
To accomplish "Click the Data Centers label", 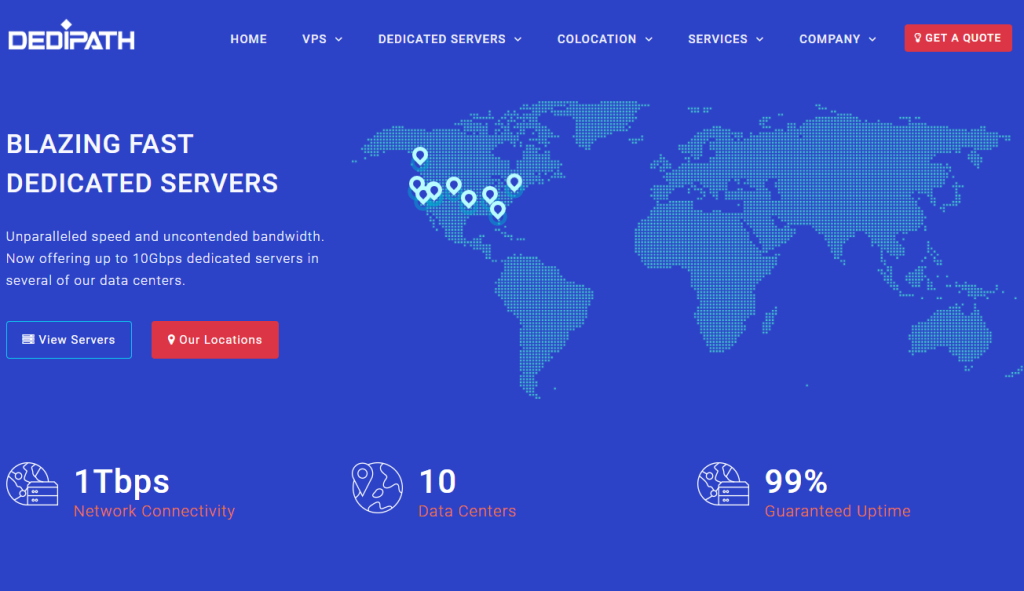I will pyautogui.click(x=467, y=511).
